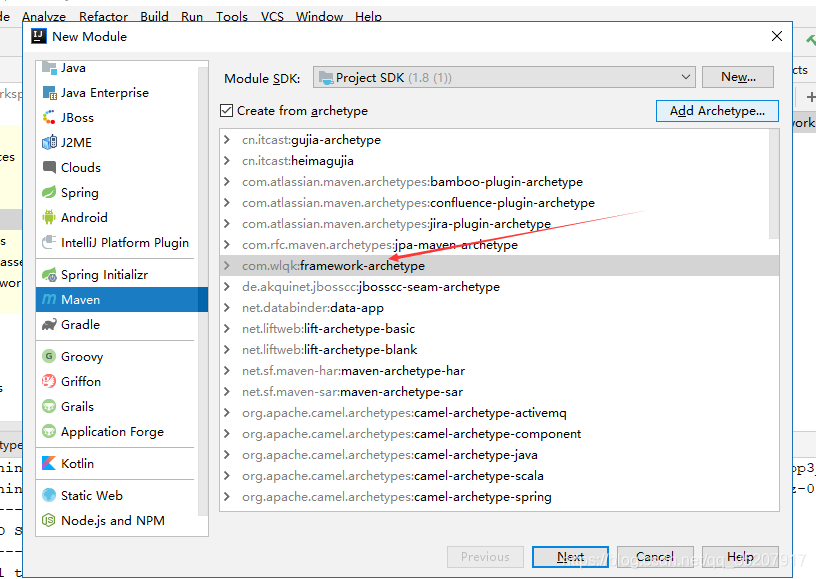Open the Module SDK dropdown
This screenshot has width=816, height=579.
coord(504,78)
